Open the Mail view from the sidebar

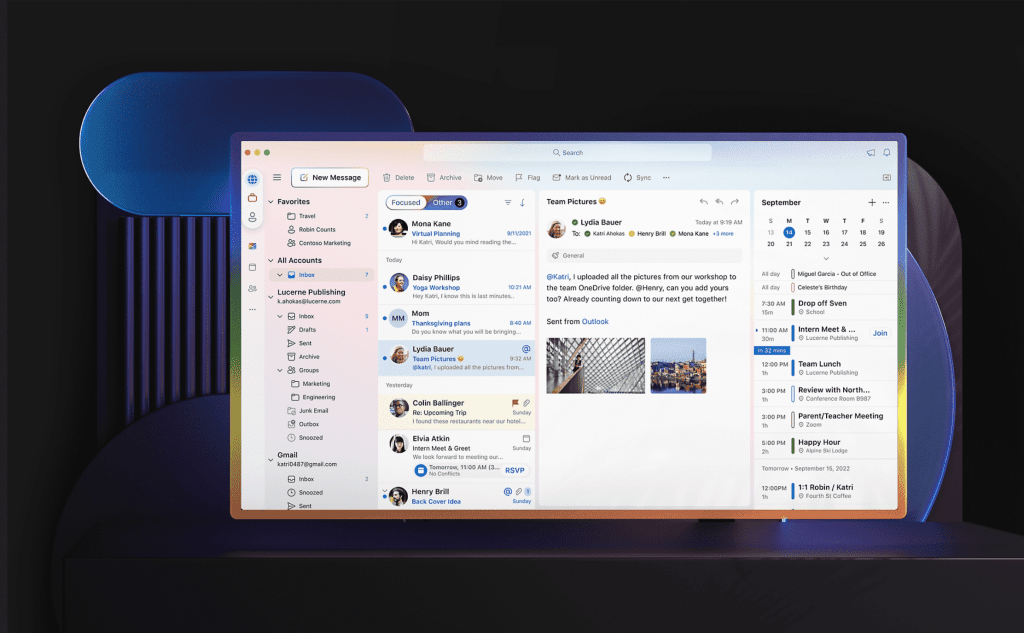click(x=252, y=246)
